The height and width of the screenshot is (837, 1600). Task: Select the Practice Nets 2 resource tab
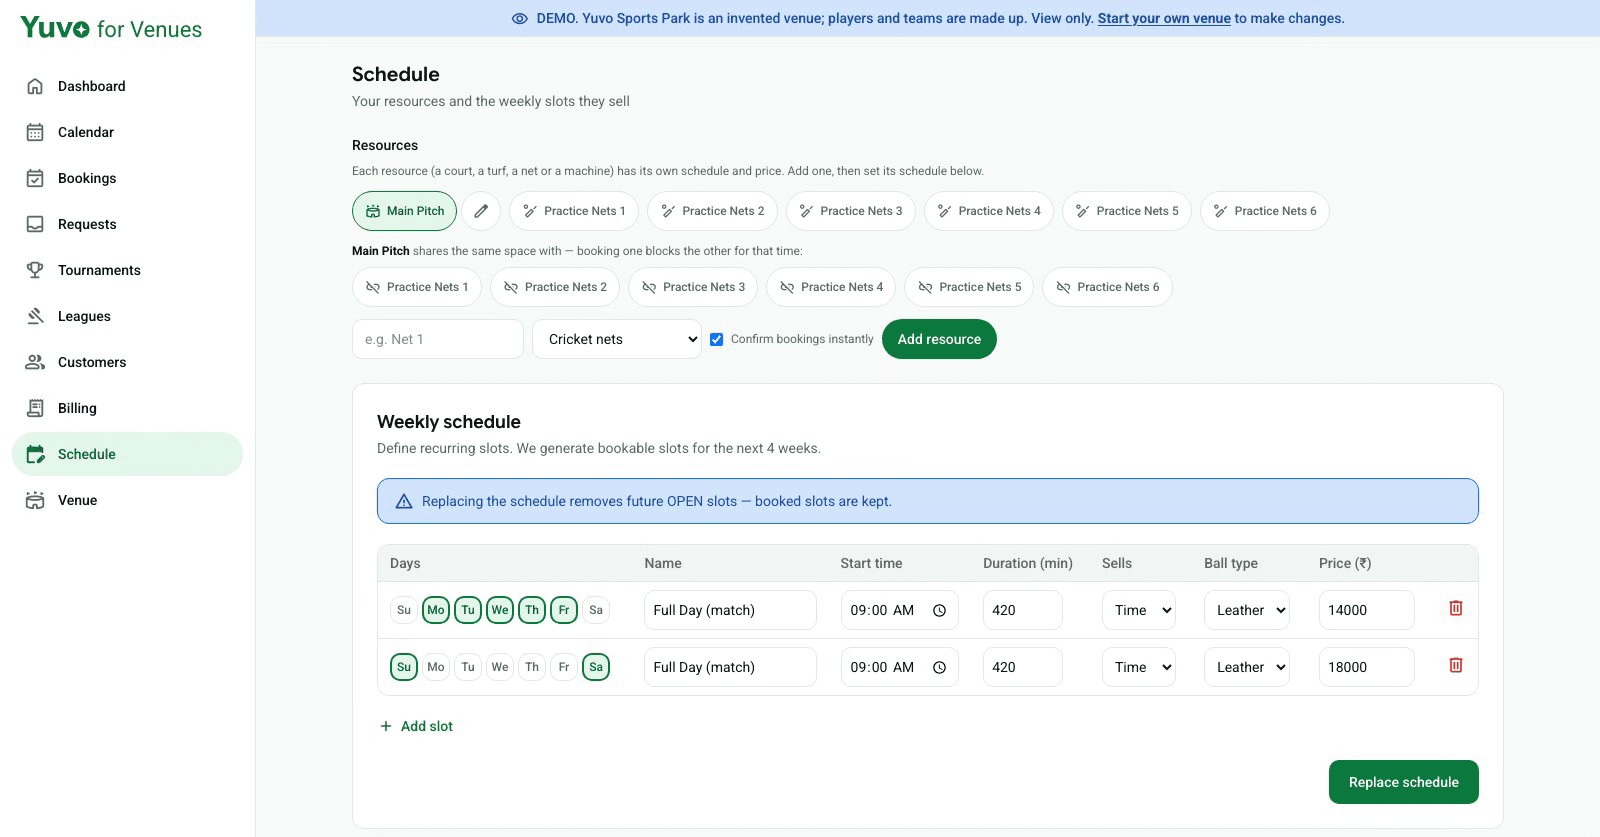pos(713,211)
